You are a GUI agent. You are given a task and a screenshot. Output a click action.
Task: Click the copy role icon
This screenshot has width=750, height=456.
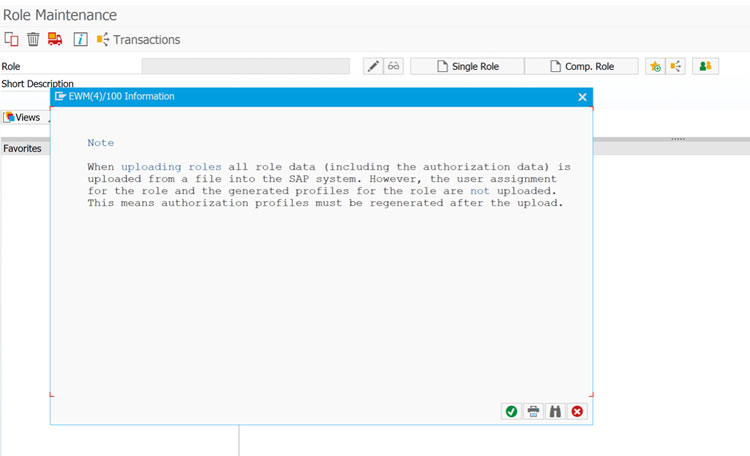tap(12, 39)
